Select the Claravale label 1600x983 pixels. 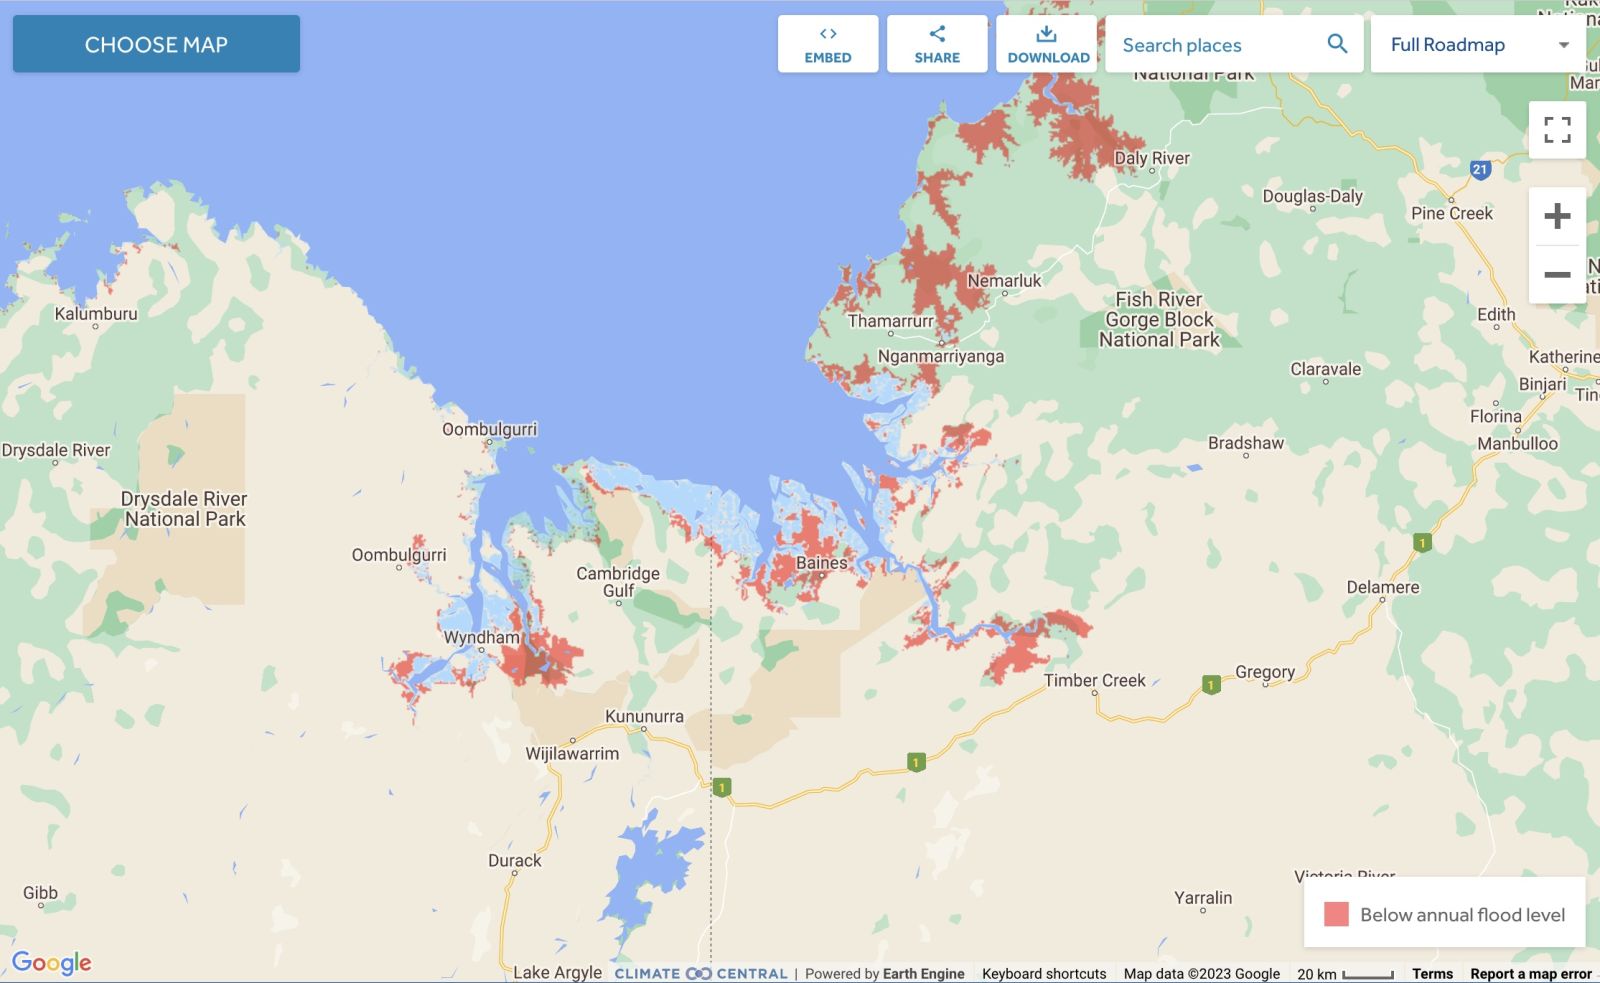[1325, 369]
